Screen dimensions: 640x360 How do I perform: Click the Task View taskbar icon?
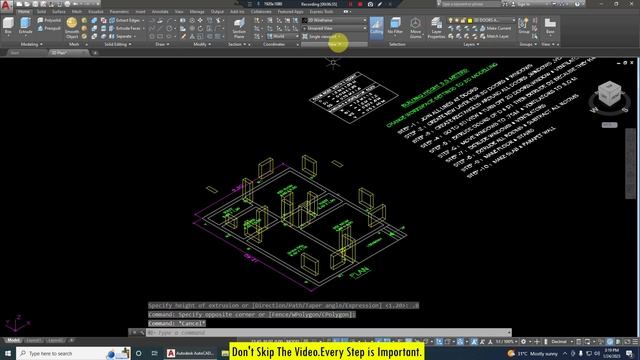pos(155,353)
